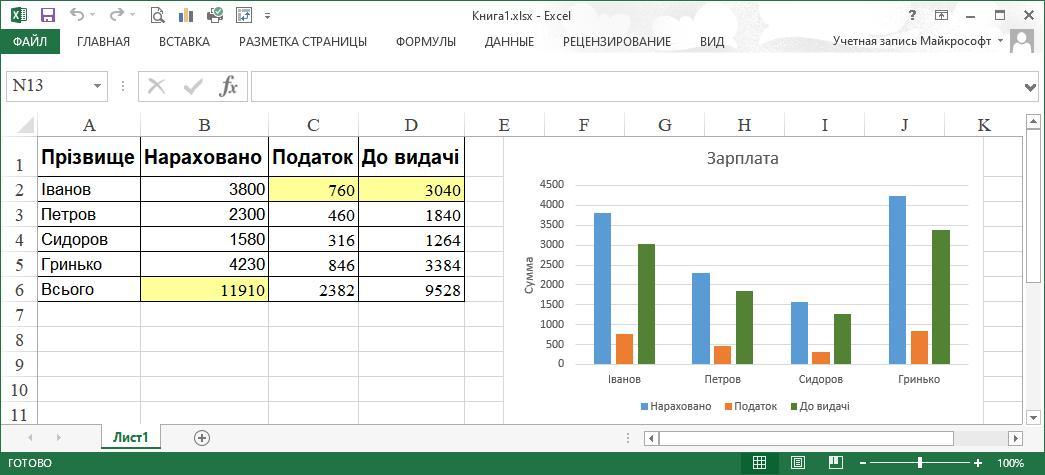Click the Excel application icon
Image resolution: width=1045 pixels, height=475 pixels.
click(19, 15)
